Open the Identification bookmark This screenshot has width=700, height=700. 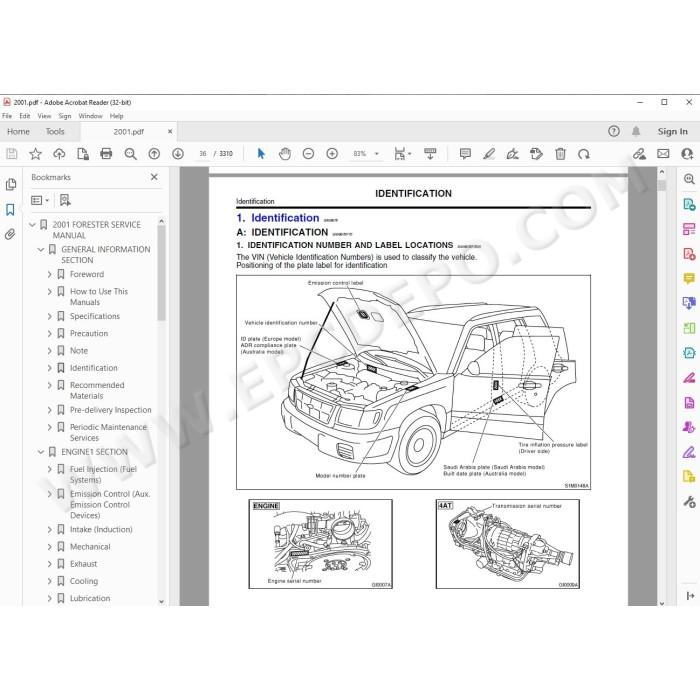pyautogui.click(x=94, y=368)
